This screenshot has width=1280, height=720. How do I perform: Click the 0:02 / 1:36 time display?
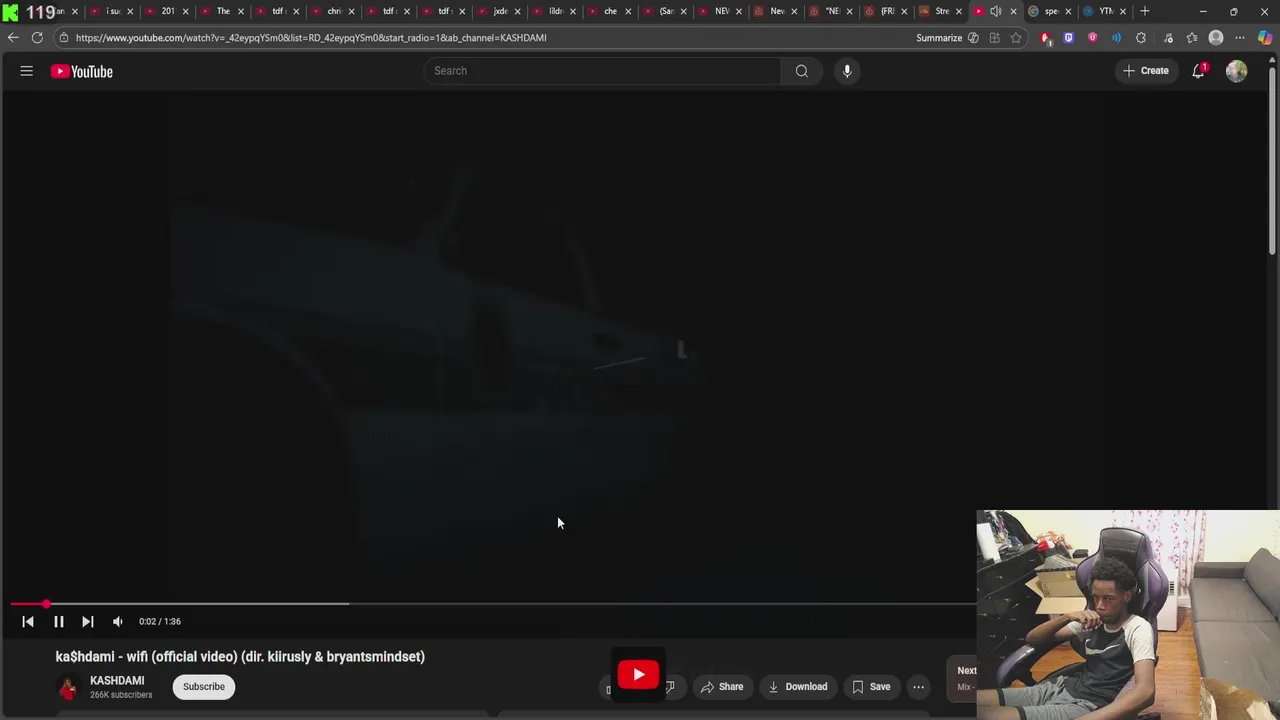(160, 621)
